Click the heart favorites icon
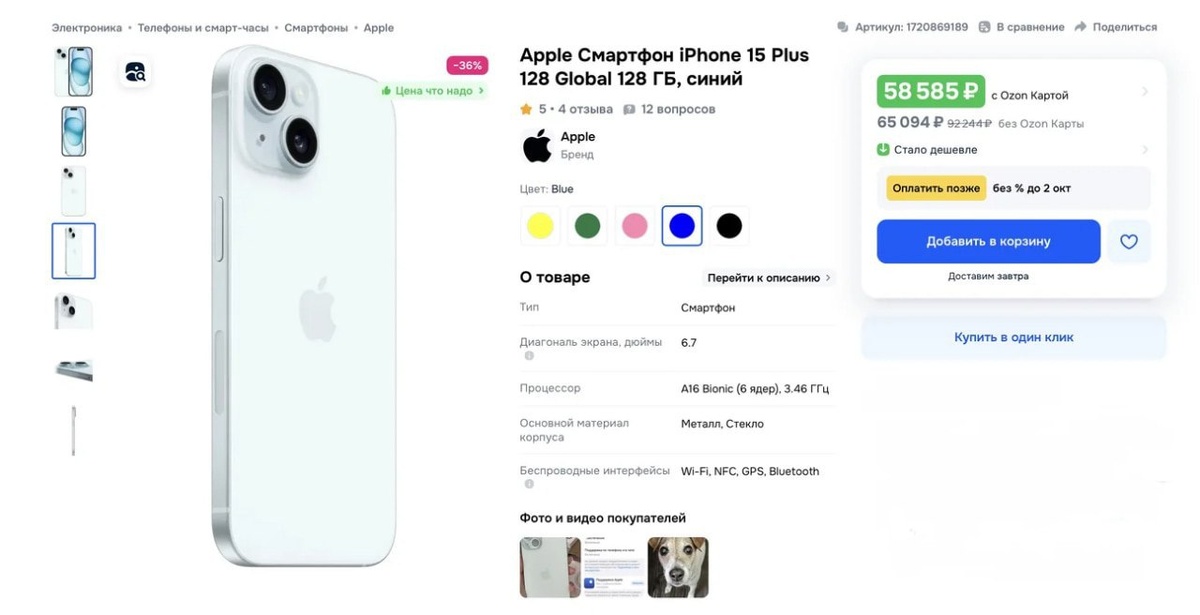 pos(1129,241)
